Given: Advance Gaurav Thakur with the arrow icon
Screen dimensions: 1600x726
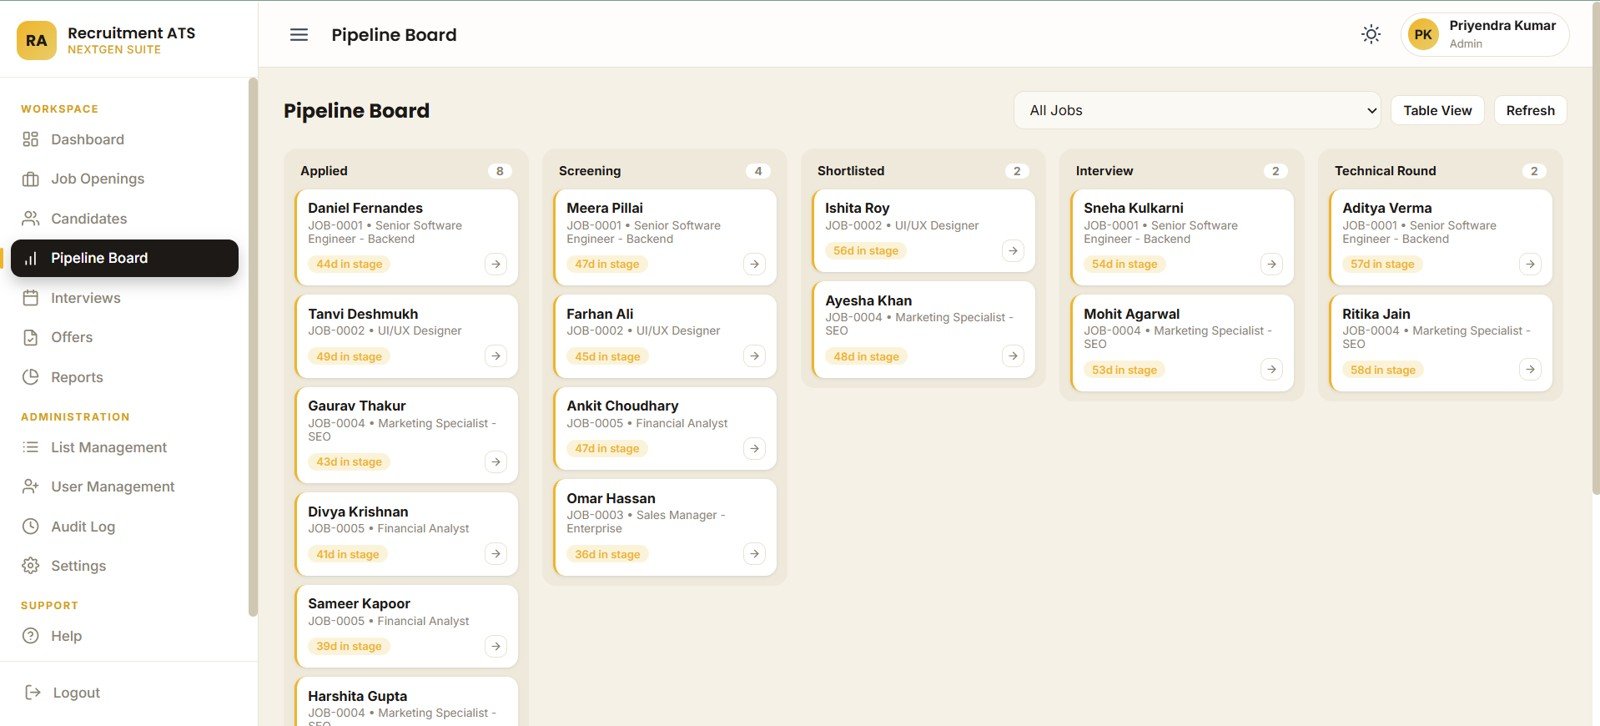Looking at the screenshot, I should click(496, 462).
